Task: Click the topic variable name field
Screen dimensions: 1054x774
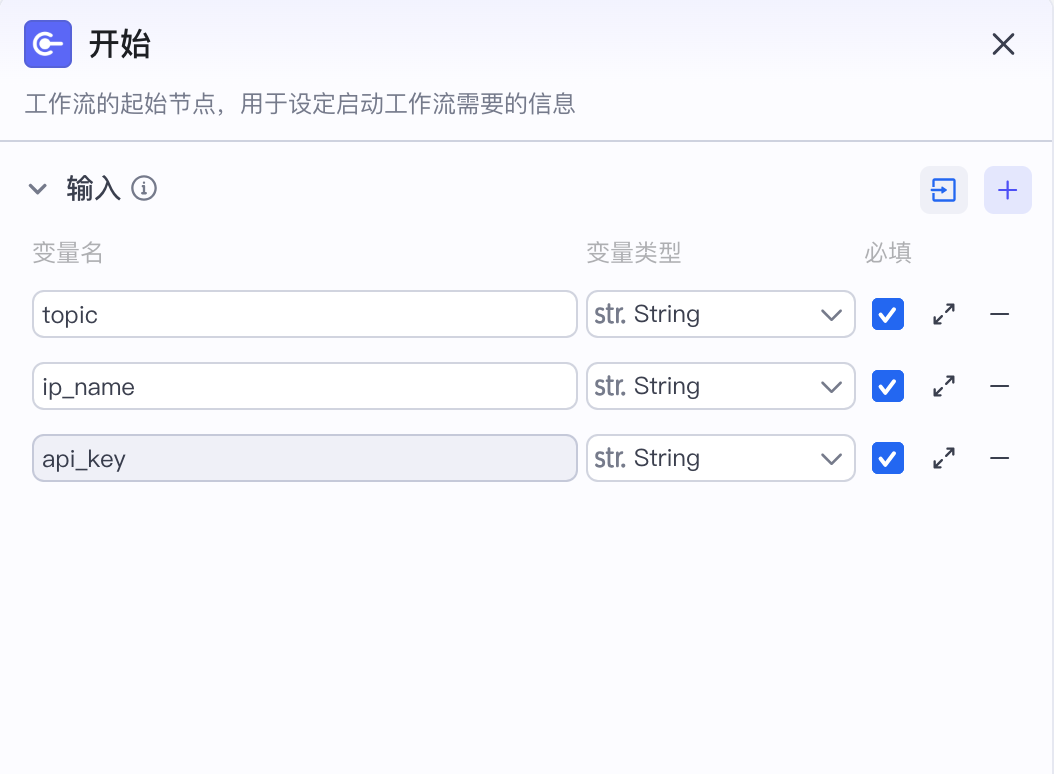Action: pos(304,314)
